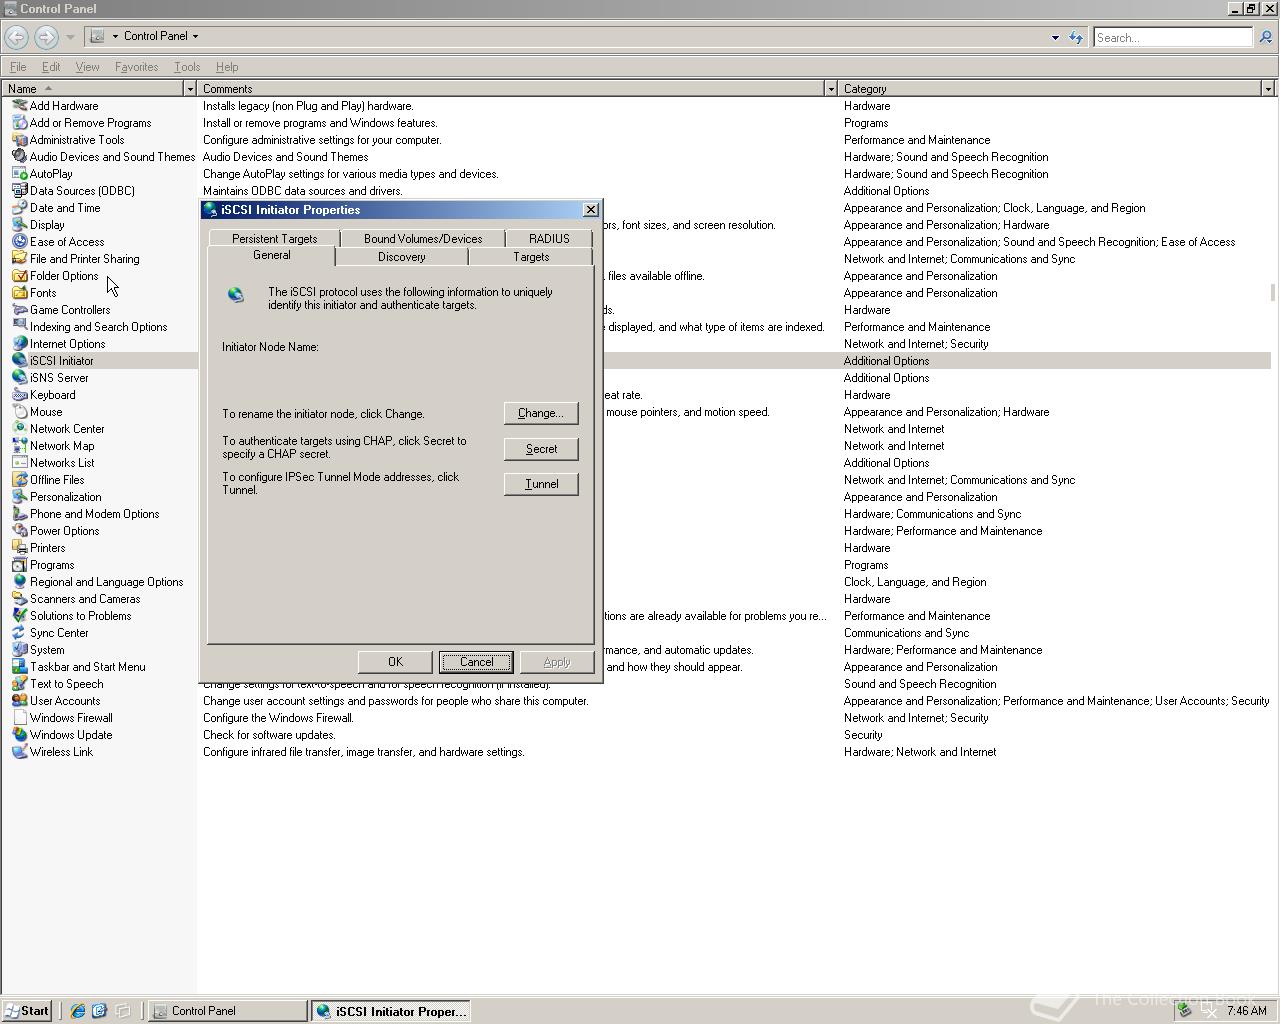Click the Back navigation button

[x=16, y=37]
